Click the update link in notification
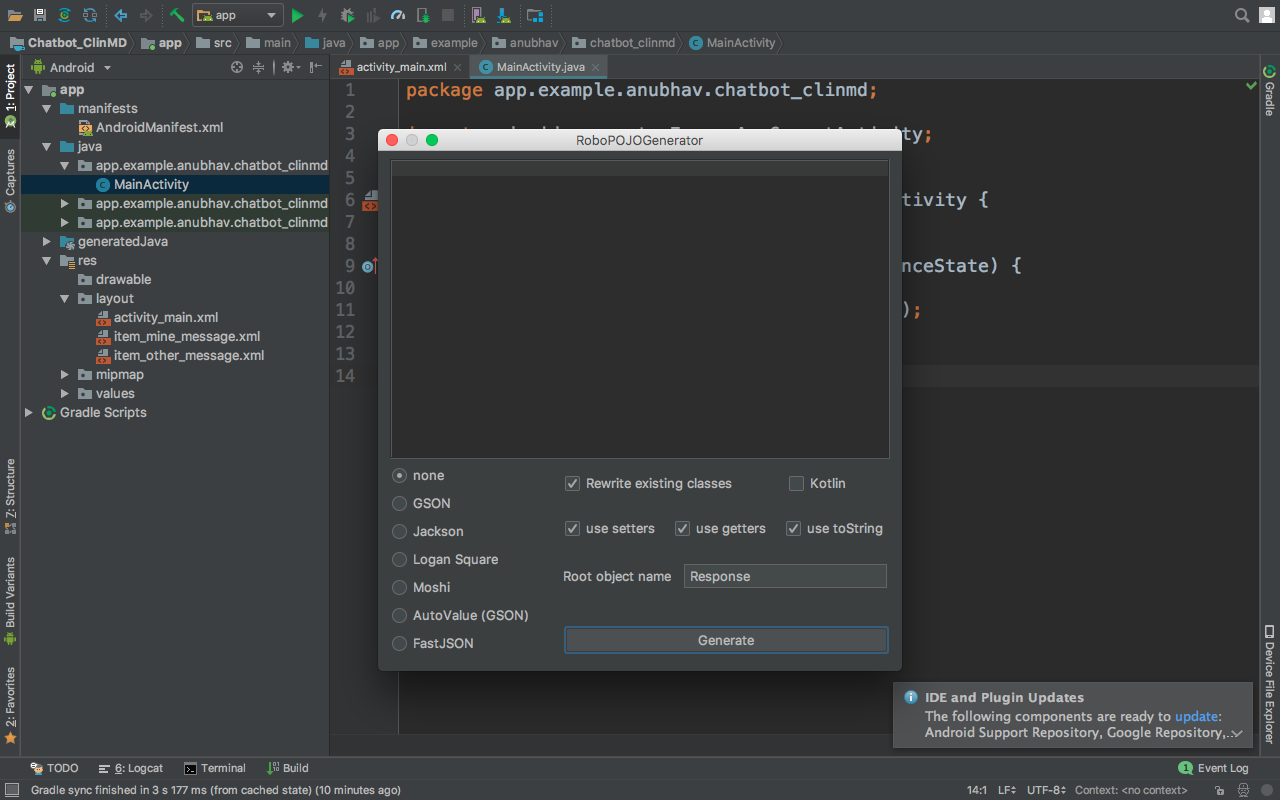This screenshot has width=1280, height=800. click(1196, 716)
